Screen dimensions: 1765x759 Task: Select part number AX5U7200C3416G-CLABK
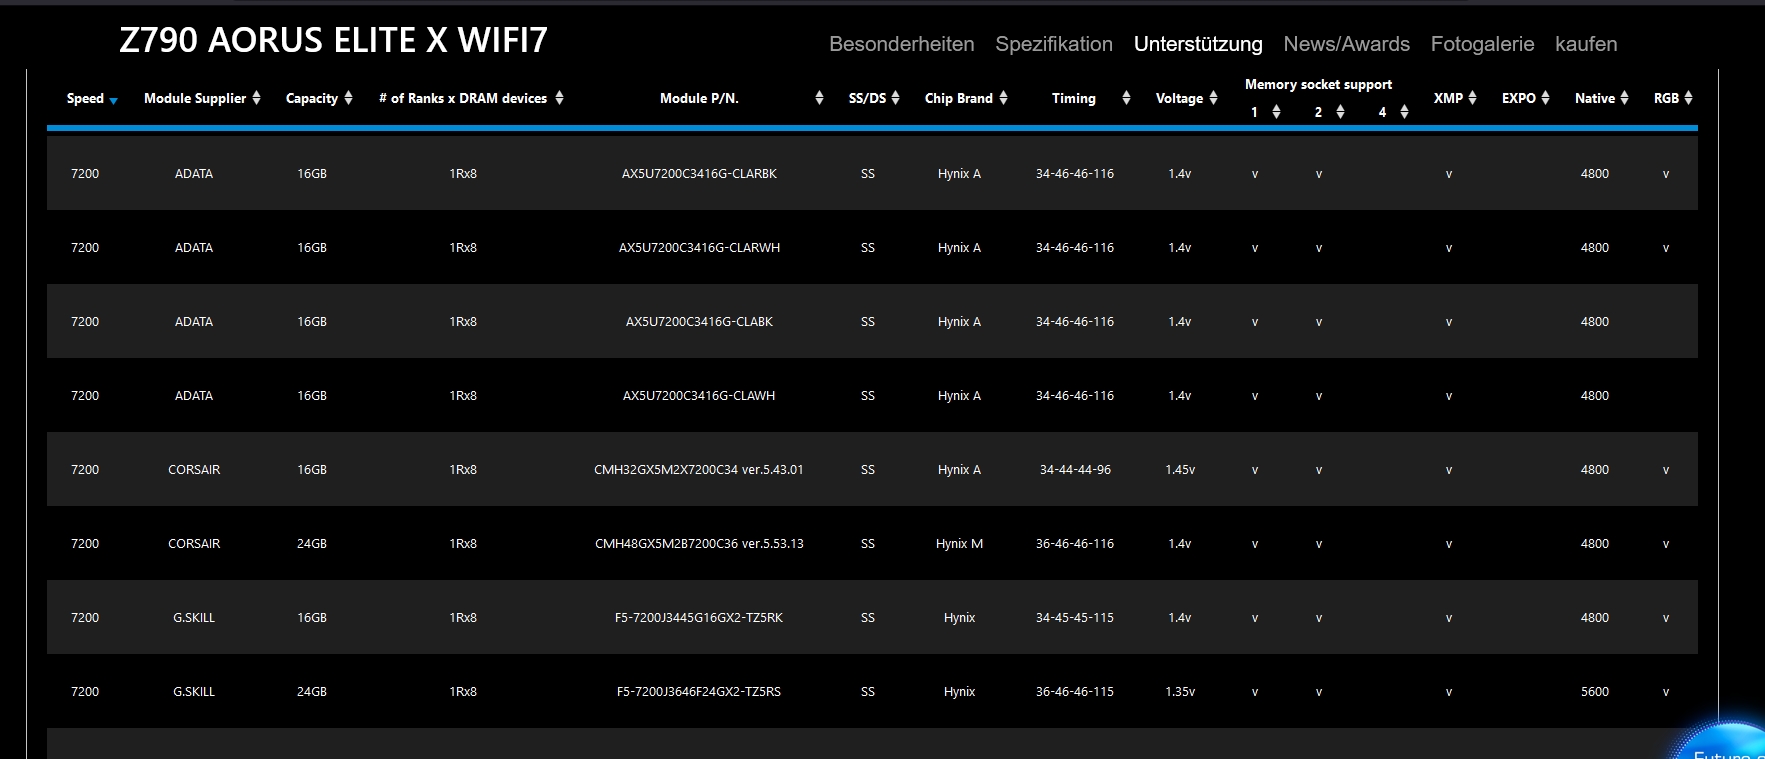[699, 322]
